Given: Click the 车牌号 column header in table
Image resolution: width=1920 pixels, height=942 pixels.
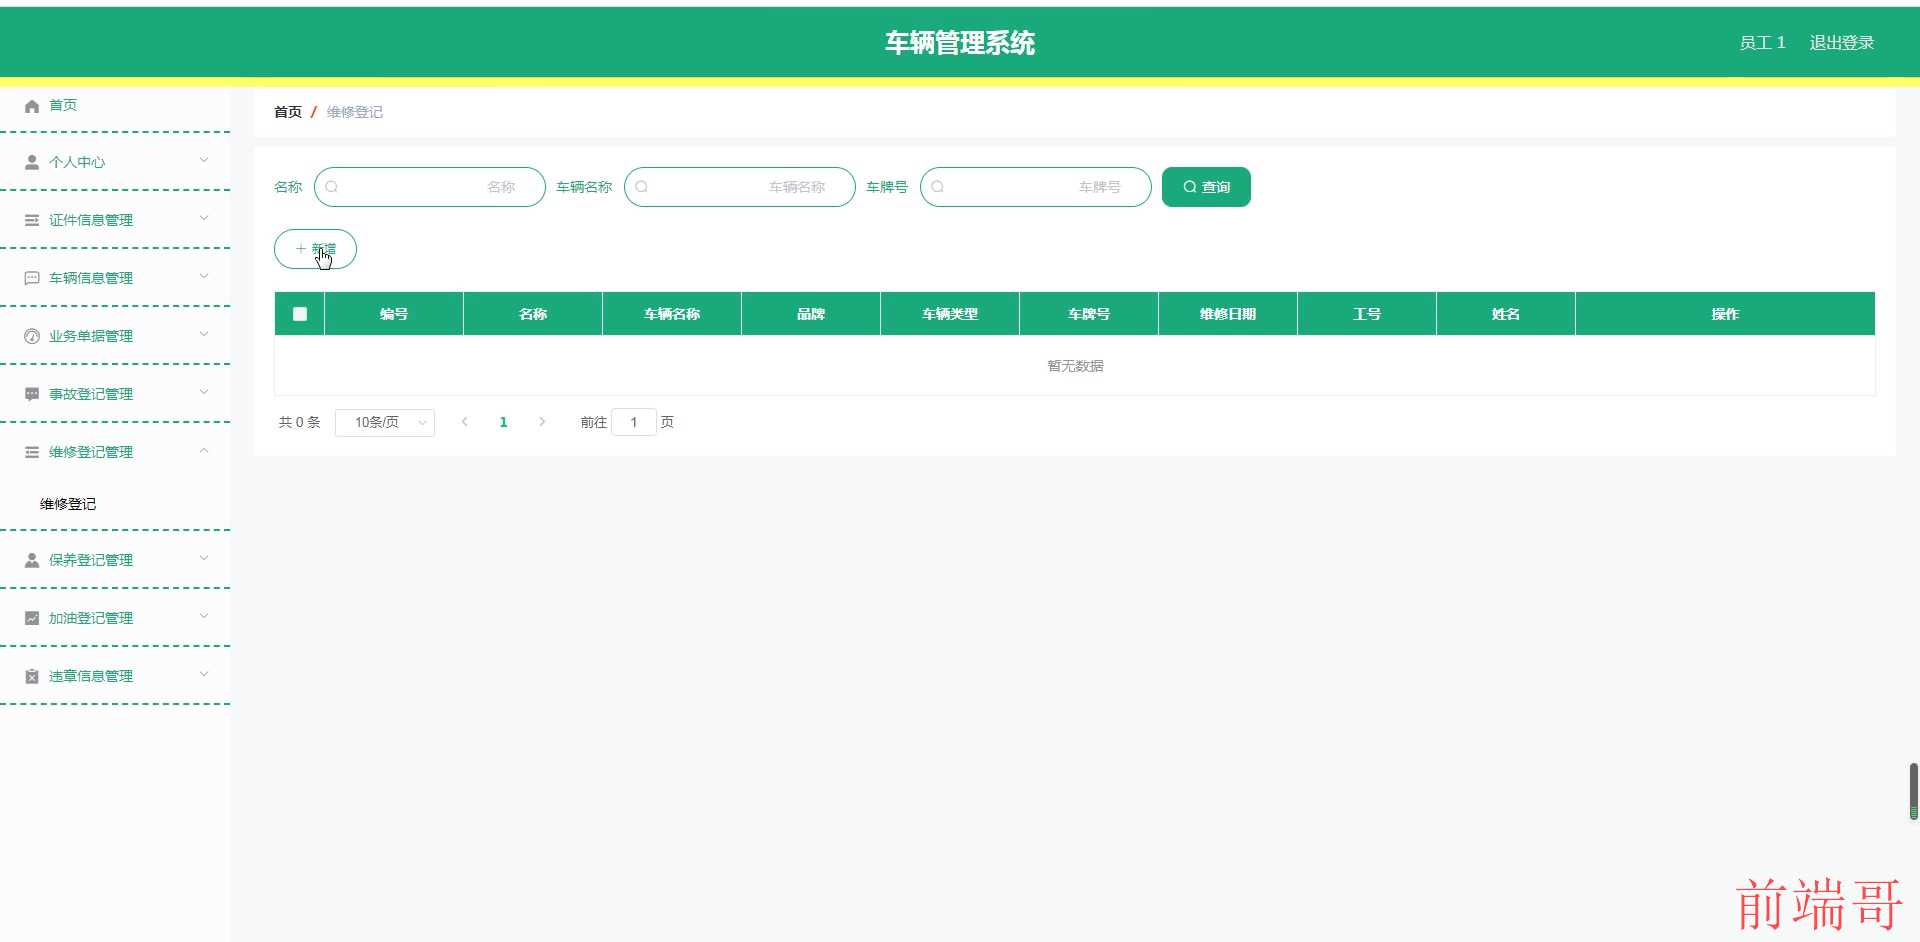Looking at the screenshot, I should [1089, 314].
